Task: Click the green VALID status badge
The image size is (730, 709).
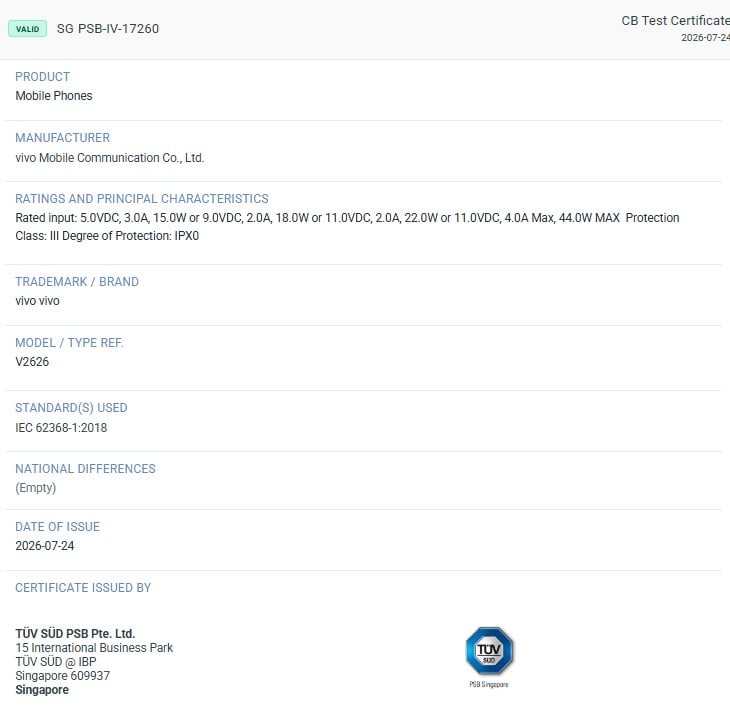Action: click(x=27, y=29)
